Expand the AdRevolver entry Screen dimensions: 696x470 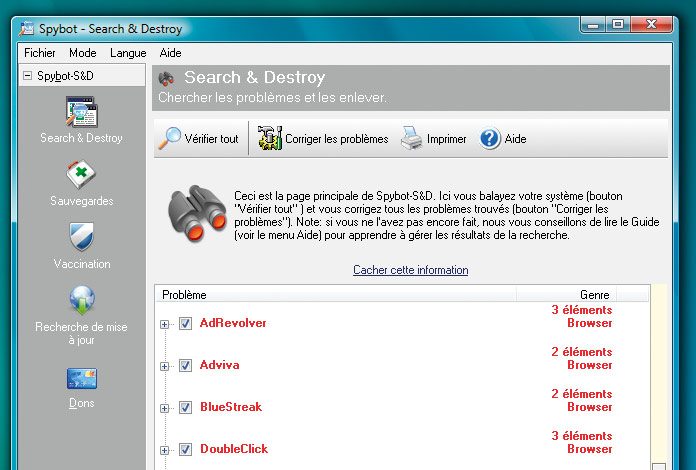164,324
